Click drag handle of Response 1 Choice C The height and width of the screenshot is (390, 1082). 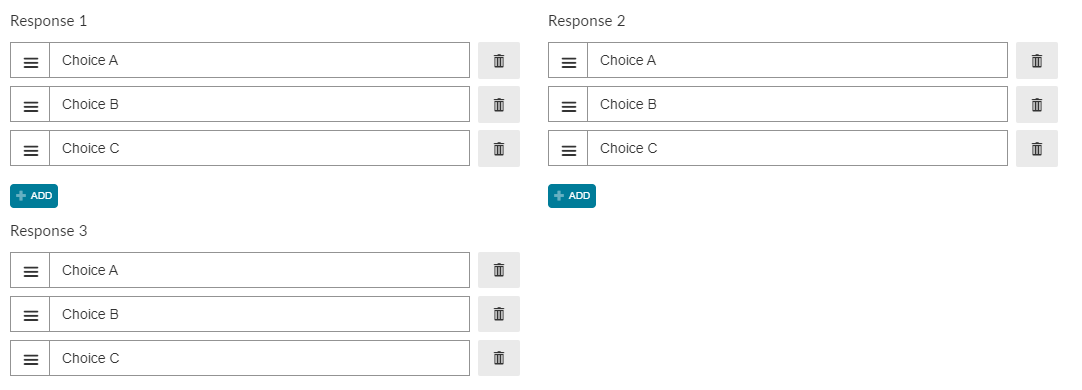(x=30, y=148)
